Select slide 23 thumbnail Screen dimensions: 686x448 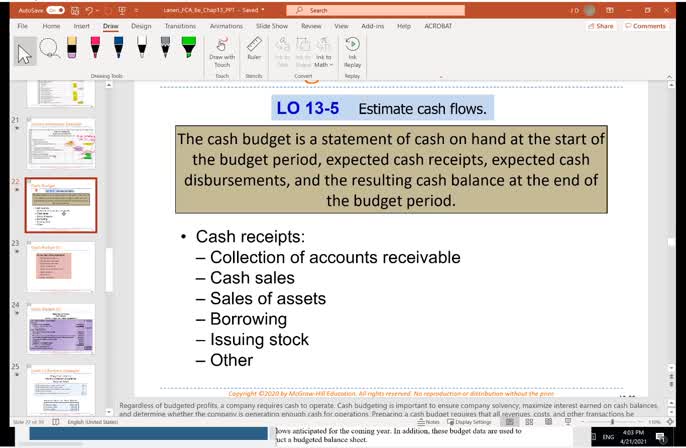[61, 267]
